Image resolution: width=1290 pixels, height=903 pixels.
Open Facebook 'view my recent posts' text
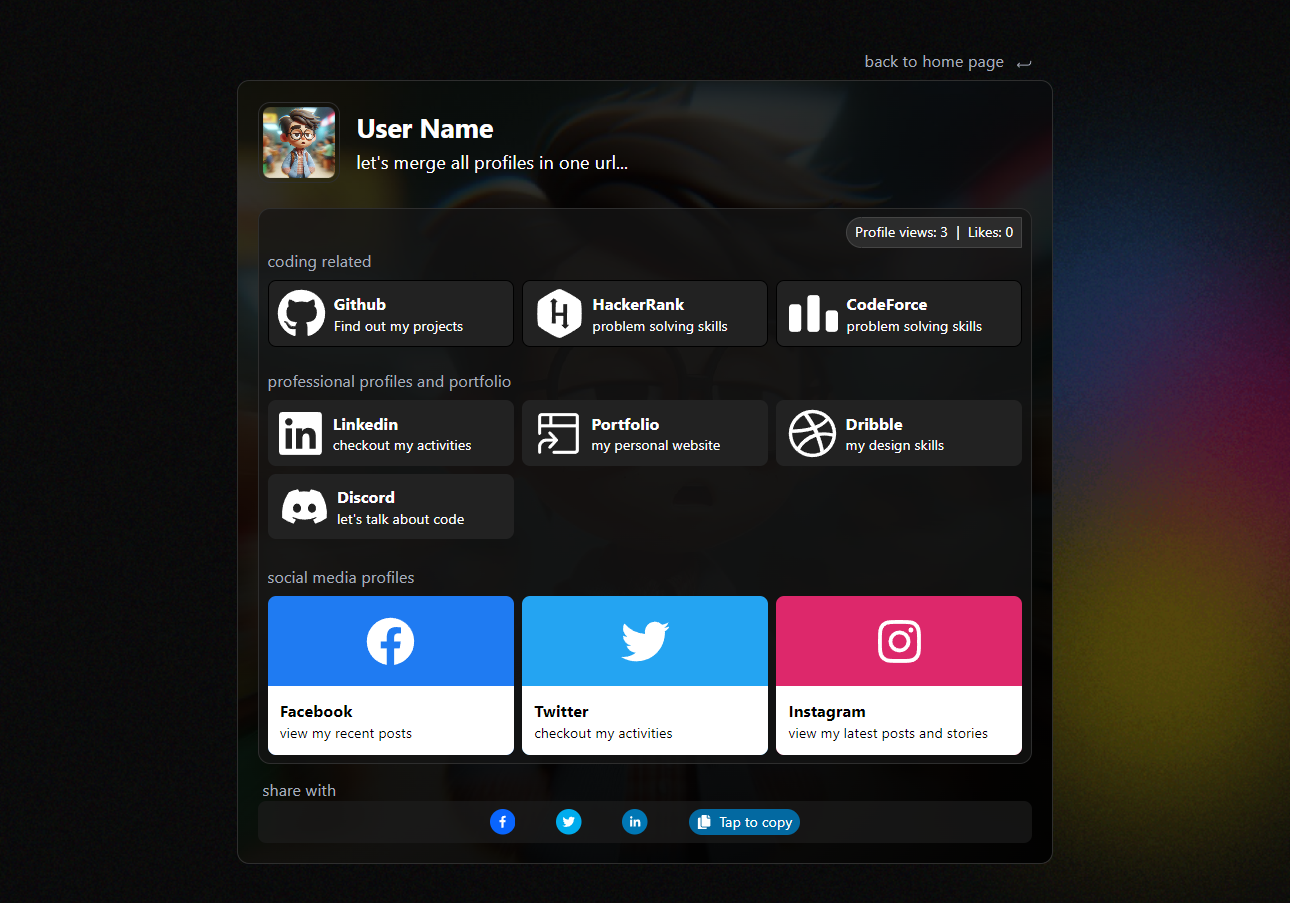tap(346, 733)
